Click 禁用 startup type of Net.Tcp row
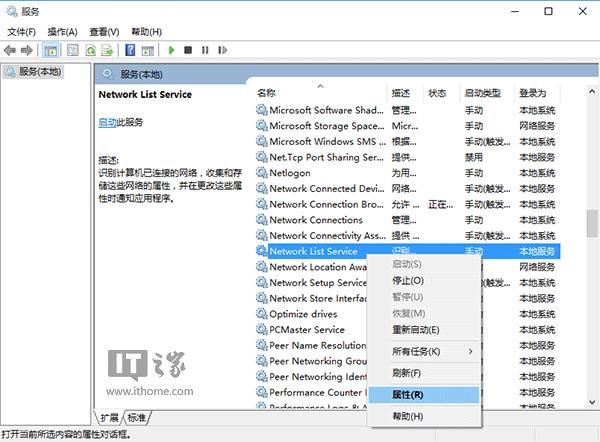 click(474, 157)
